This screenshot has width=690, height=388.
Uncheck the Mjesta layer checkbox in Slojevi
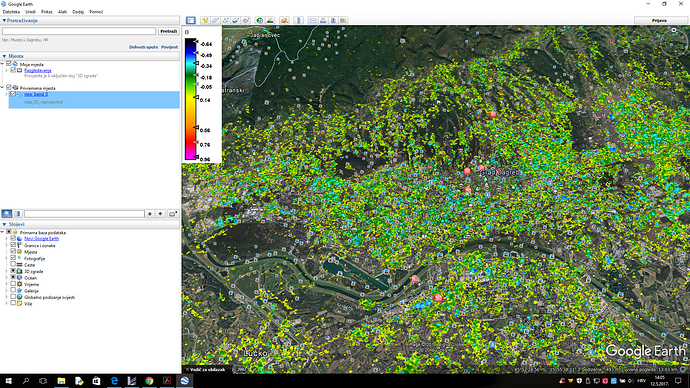[13, 252]
